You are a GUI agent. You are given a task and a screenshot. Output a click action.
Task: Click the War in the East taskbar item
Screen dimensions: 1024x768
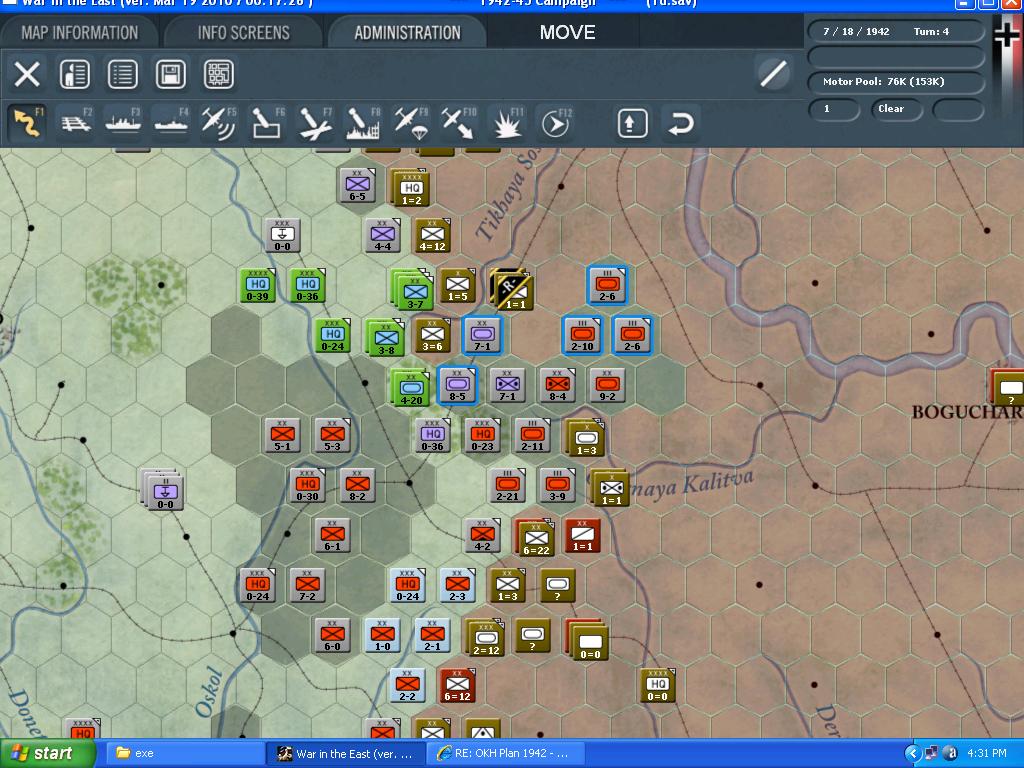[x=346, y=754]
